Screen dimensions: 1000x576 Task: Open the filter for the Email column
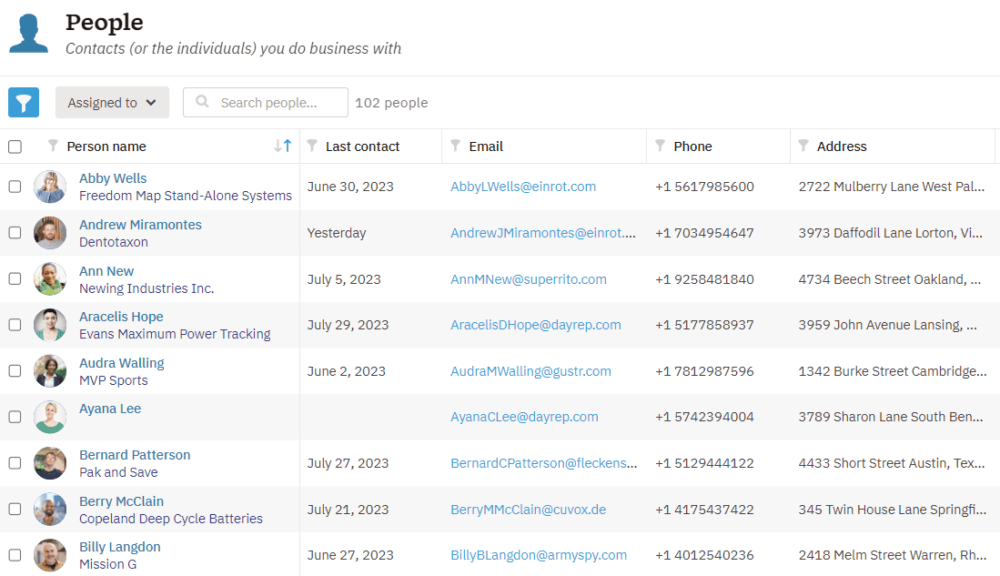pyautogui.click(x=455, y=146)
